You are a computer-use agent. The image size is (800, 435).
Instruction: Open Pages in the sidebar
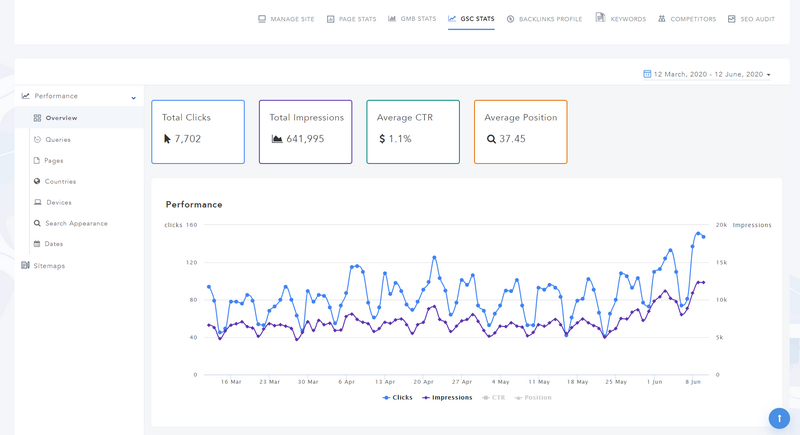[x=54, y=161]
